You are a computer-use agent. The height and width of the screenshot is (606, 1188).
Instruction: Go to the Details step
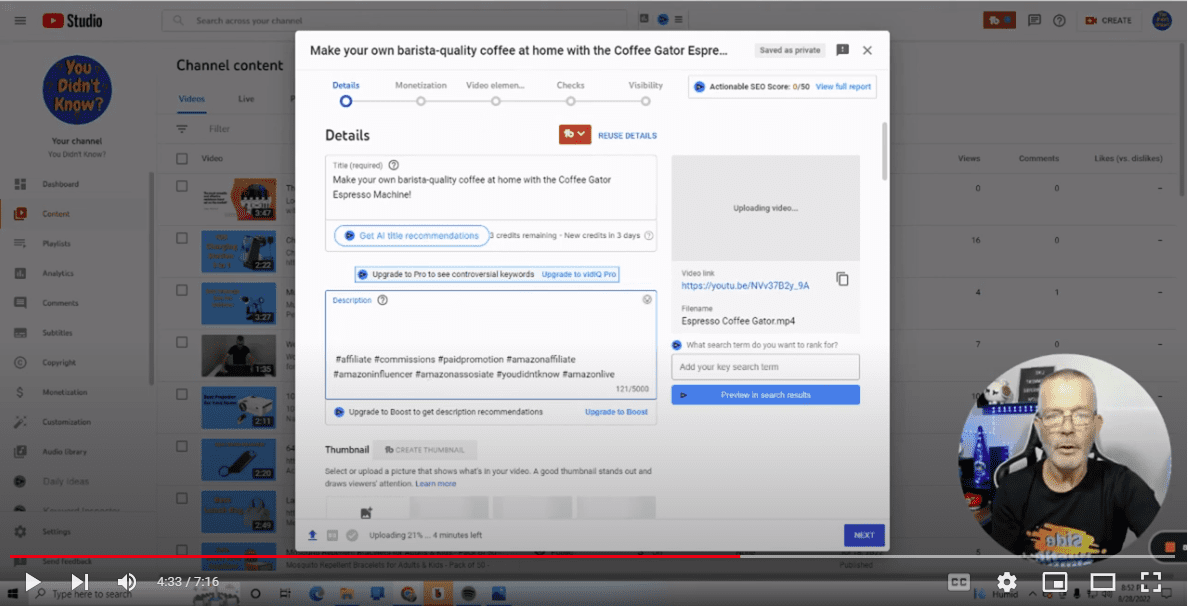click(345, 92)
